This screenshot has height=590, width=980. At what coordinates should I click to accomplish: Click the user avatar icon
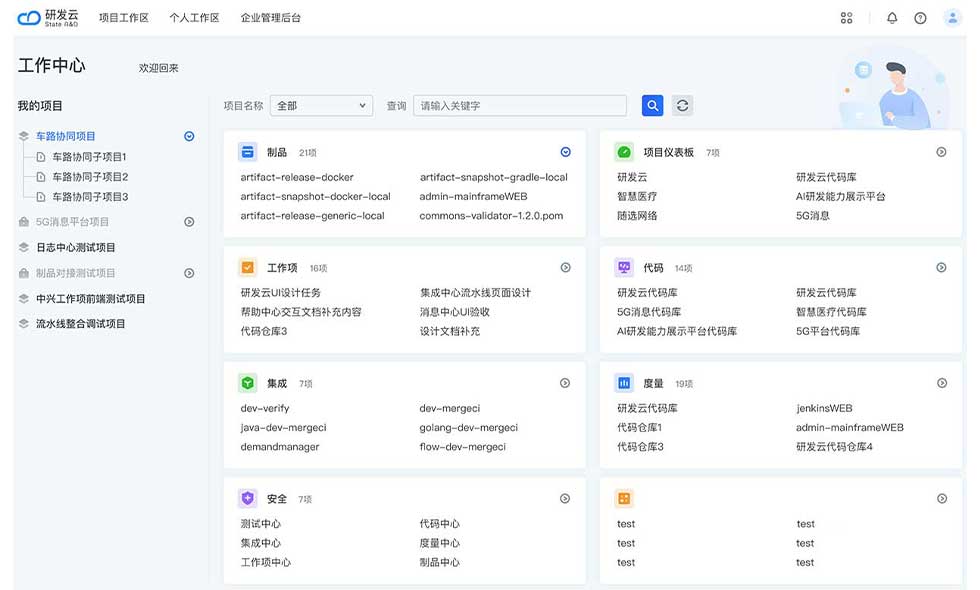[952, 18]
